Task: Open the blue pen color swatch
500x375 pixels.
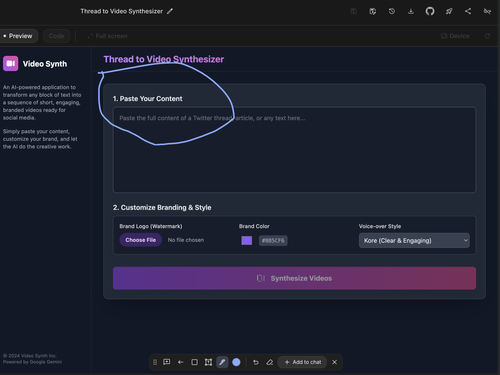Action: 236,362
